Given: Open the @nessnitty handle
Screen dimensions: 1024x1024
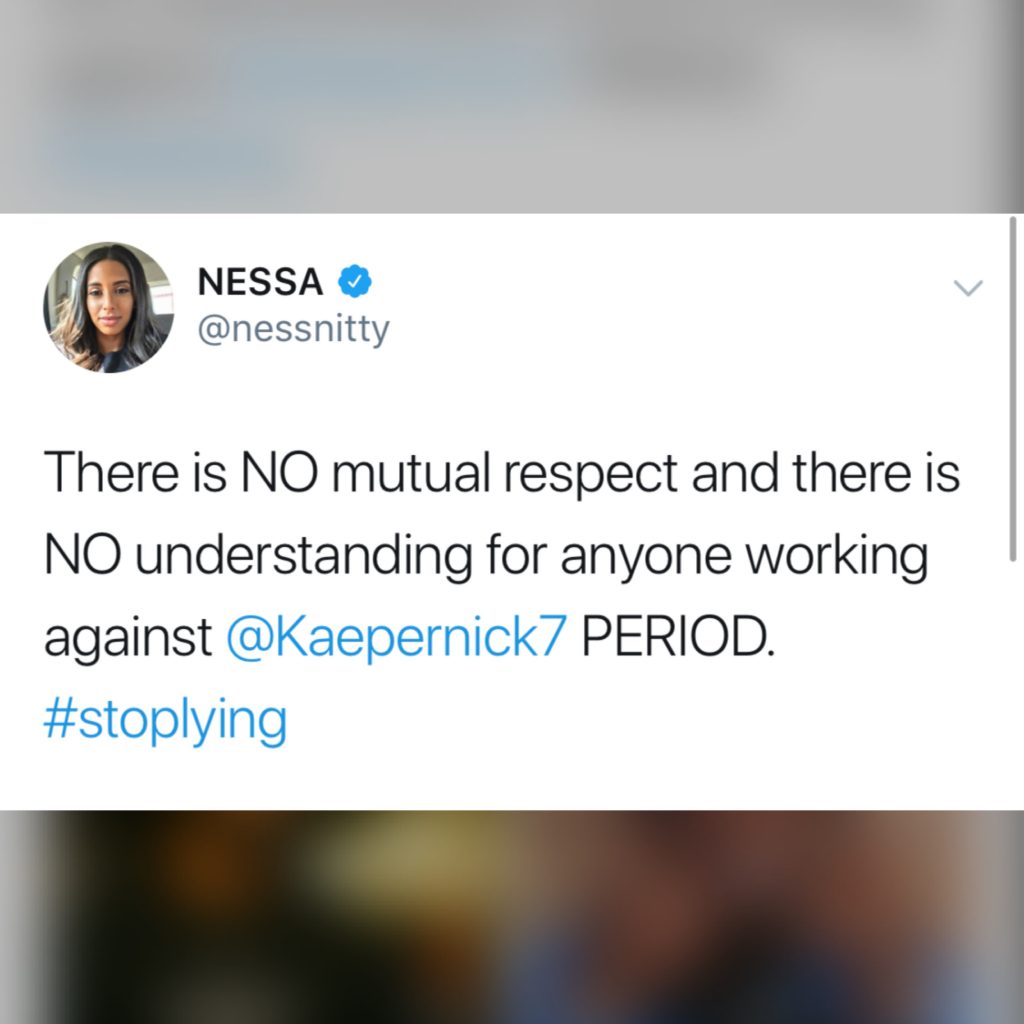Looking at the screenshot, I should [x=293, y=329].
